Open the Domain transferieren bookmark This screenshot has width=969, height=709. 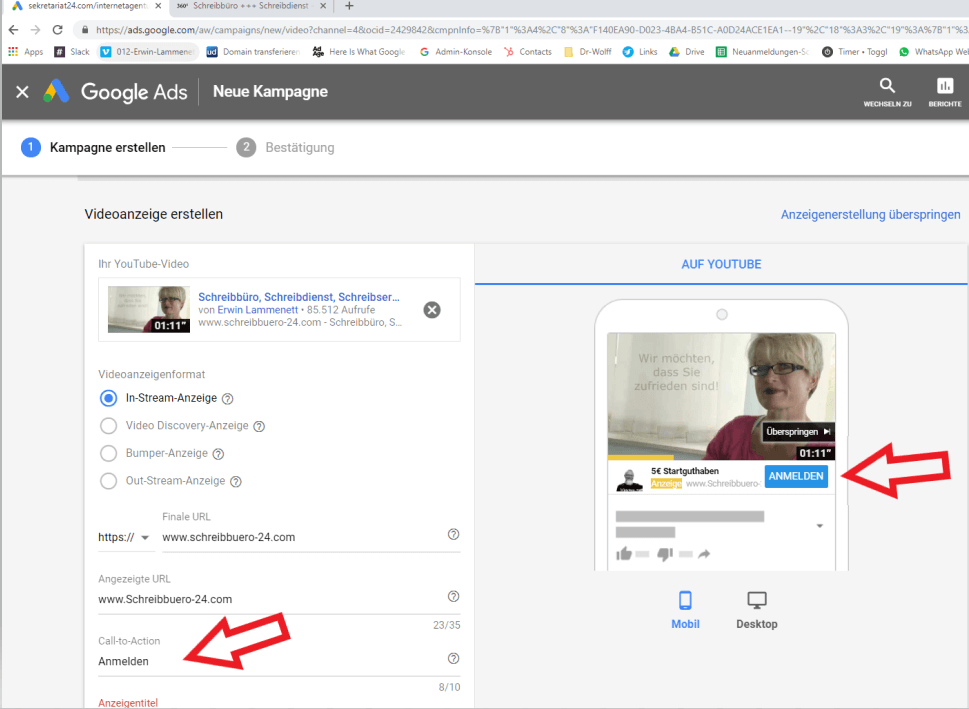(x=253, y=52)
